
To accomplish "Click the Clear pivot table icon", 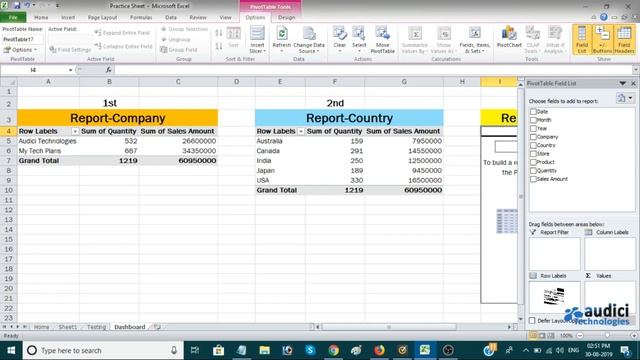I will (339, 33).
